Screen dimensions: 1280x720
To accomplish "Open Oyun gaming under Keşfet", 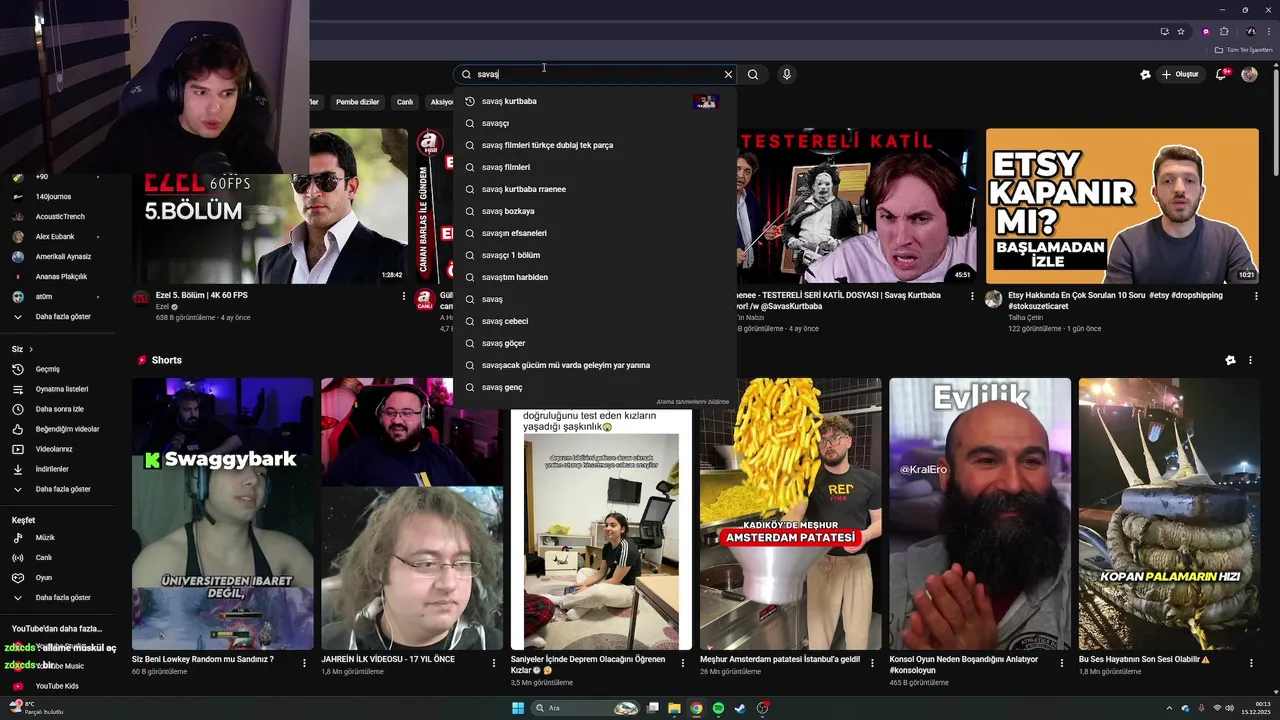I will tap(43, 578).
